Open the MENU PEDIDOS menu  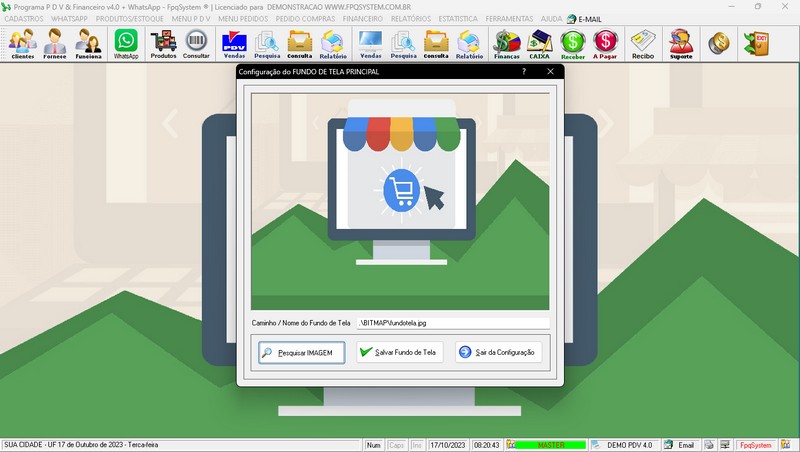click(x=243, y=19)
